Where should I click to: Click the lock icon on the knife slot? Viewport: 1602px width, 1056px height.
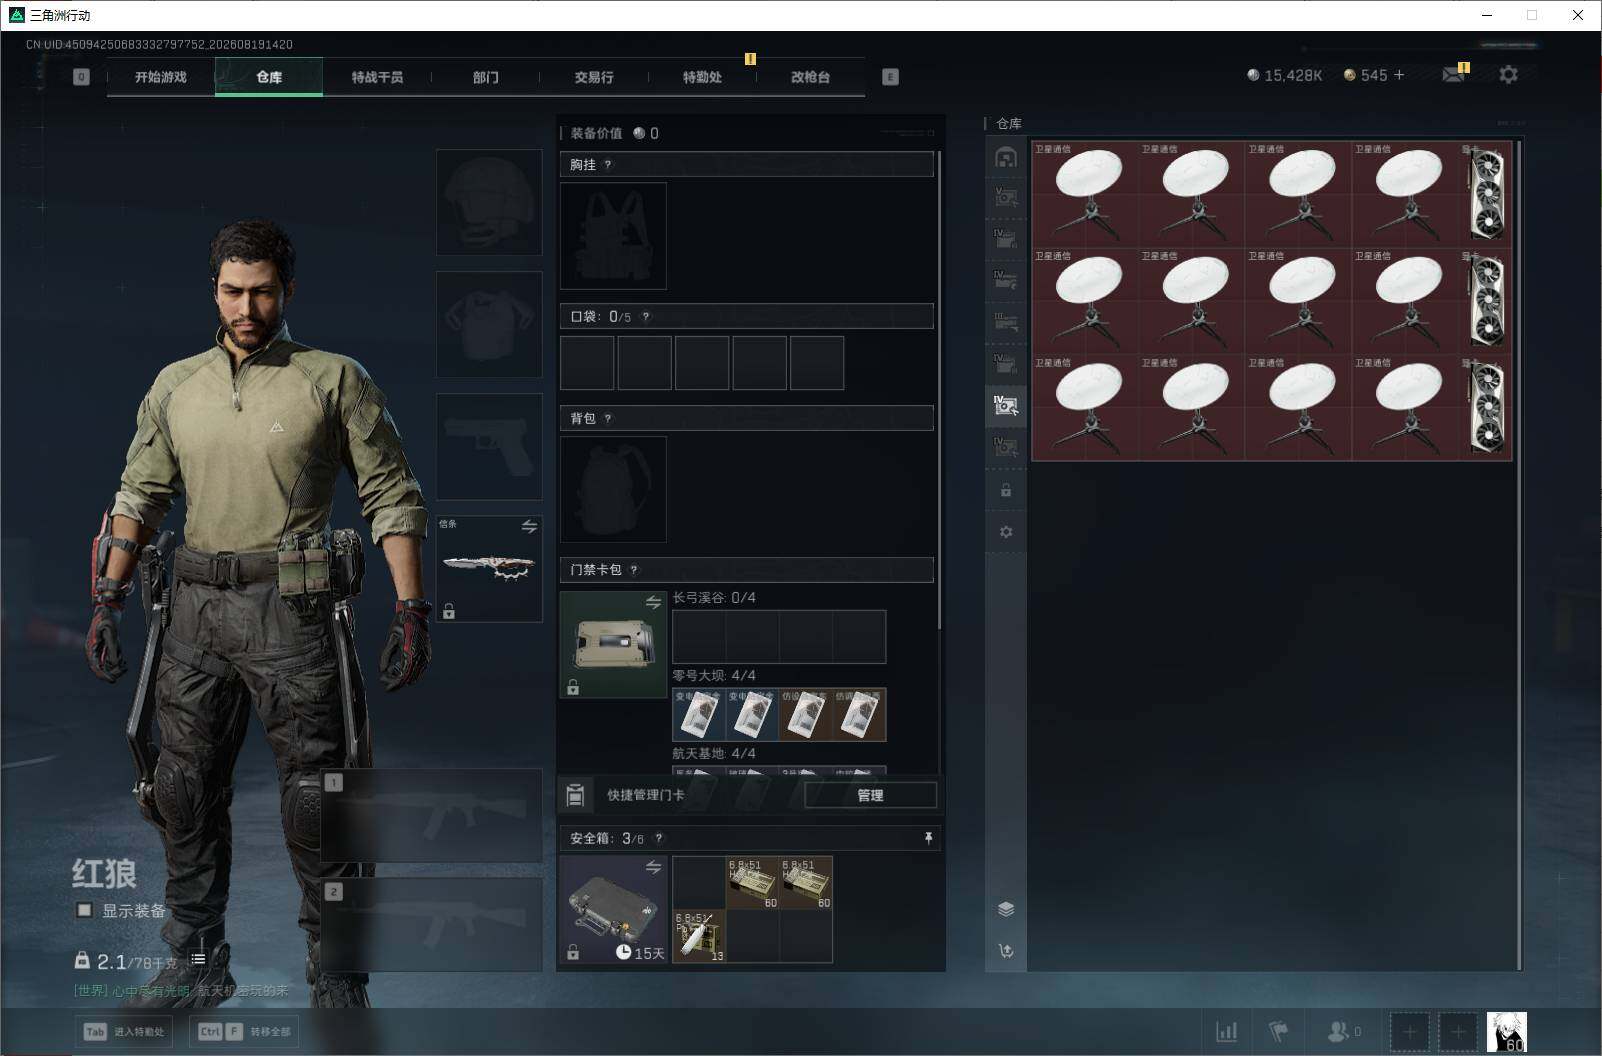(449, 611)
